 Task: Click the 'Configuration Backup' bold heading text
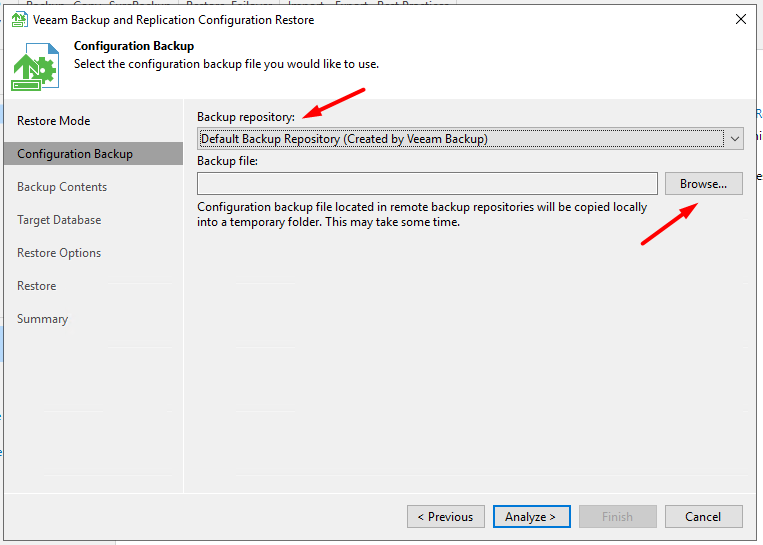click(x=134, y=46)
